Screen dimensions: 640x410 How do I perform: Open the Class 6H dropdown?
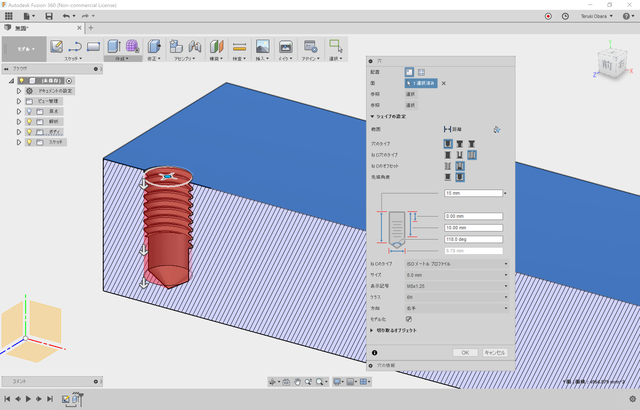pos(457,297)
